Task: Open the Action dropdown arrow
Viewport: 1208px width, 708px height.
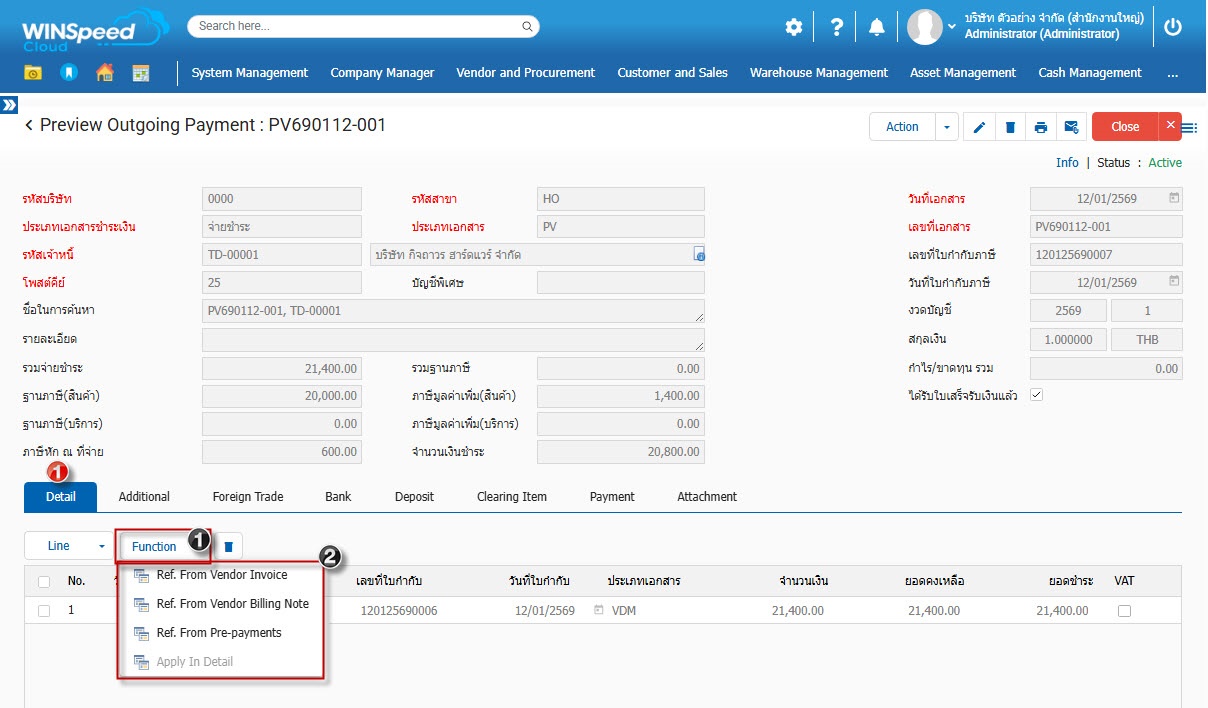Action: [946, 127]
